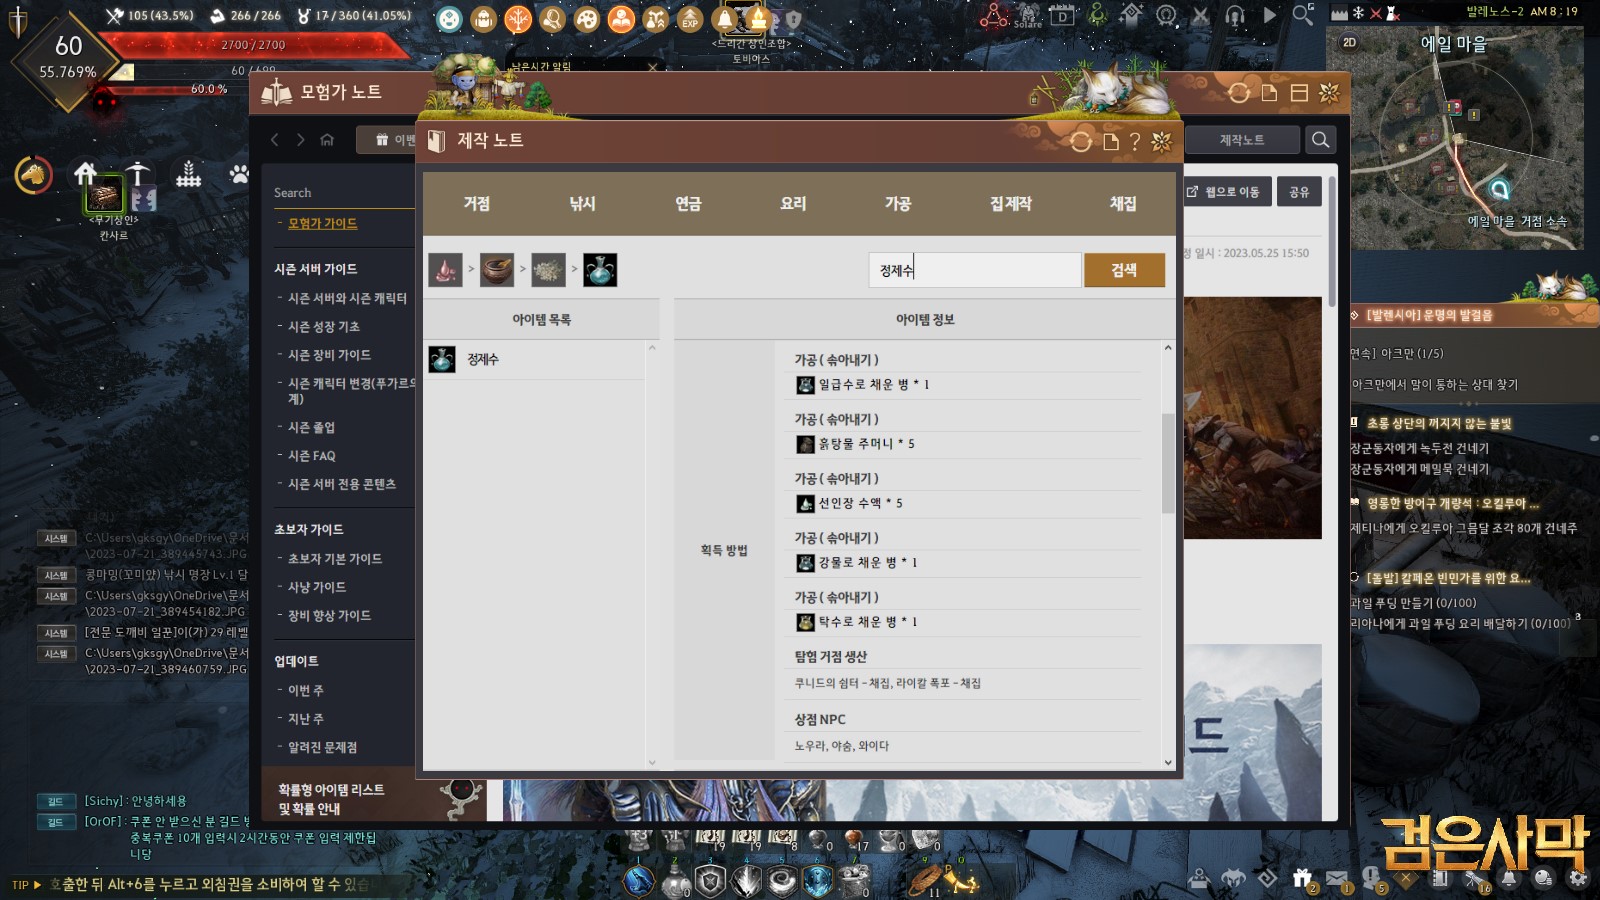Screen dimensions: 1600x900
Task: Click the 공유 share button
Action: 1299,191
